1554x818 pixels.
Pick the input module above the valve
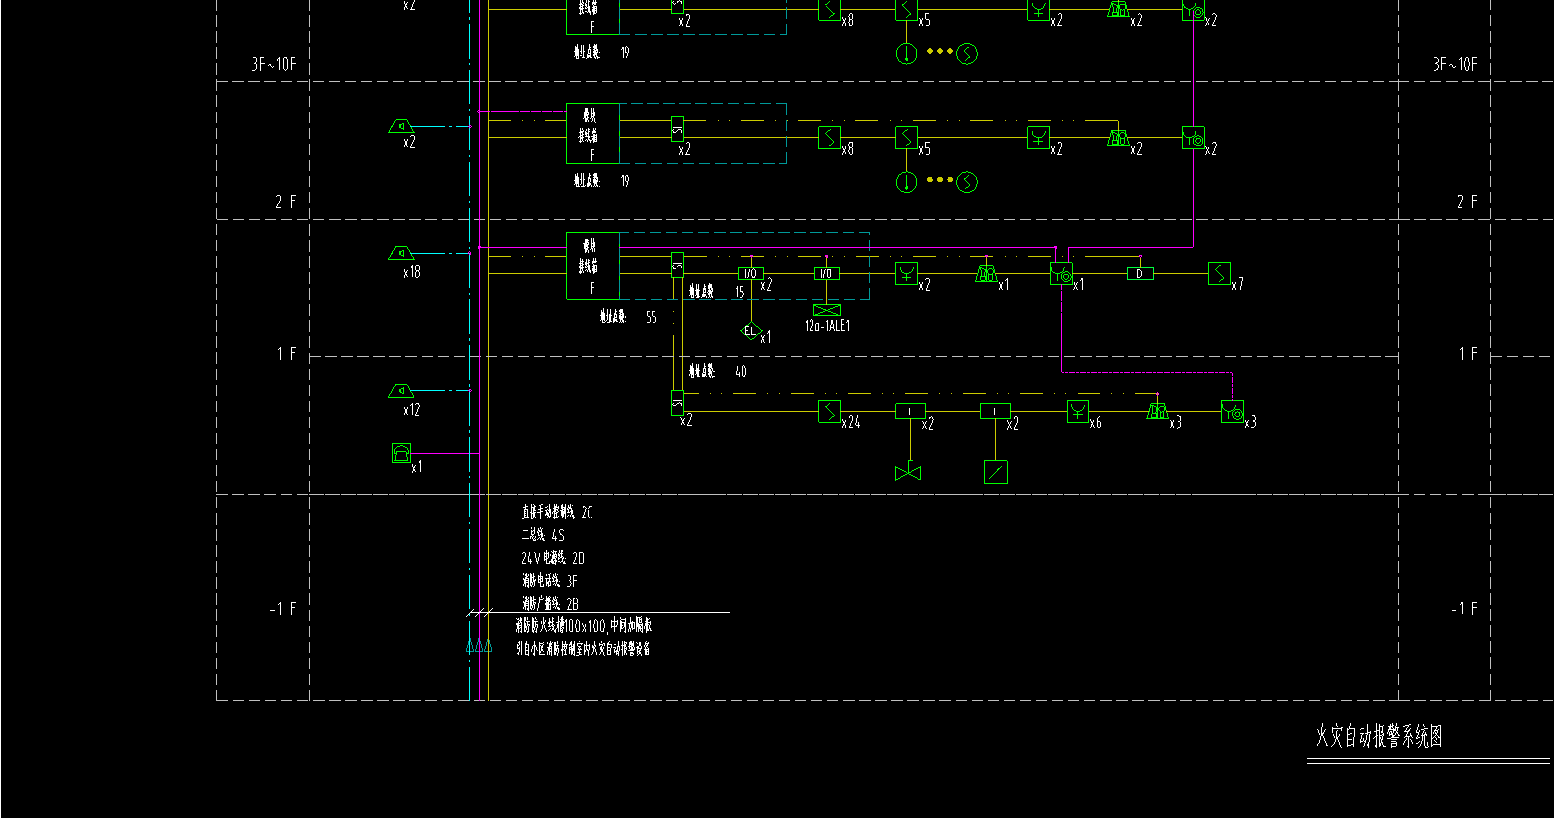(910, 411)
